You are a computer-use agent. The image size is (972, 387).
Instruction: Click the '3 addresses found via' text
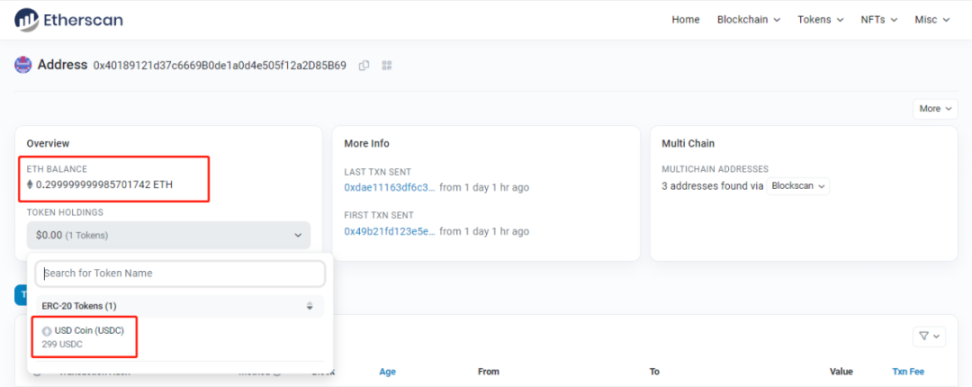(712, 185)
